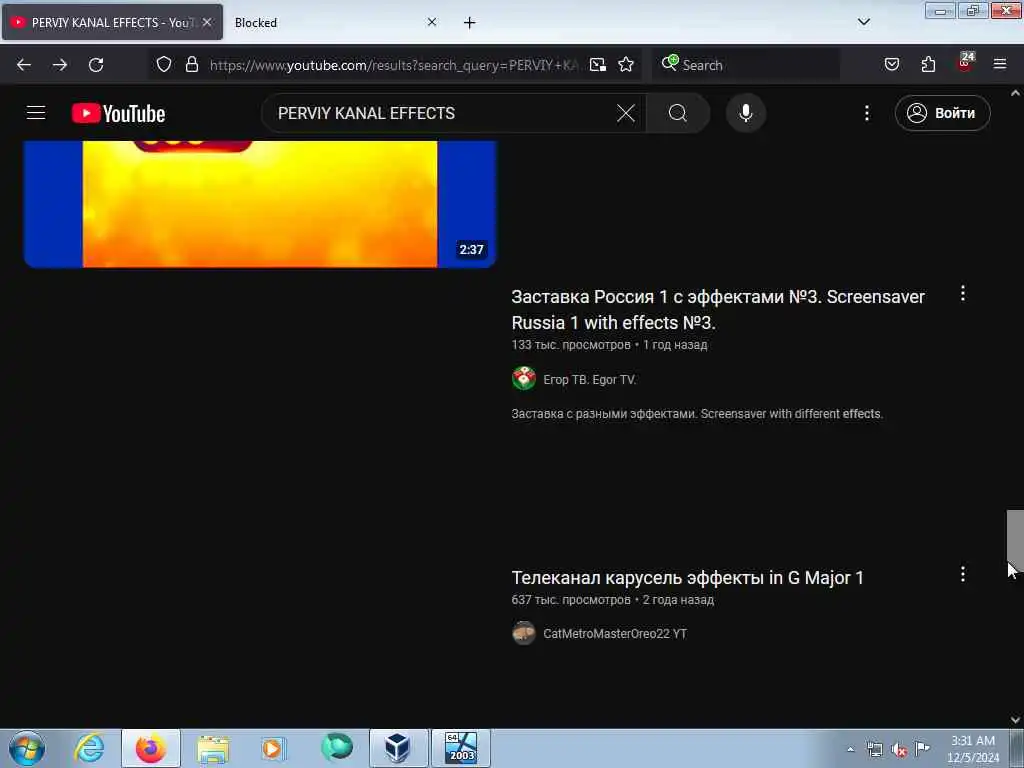
Task: Go to YouTube home via logo
Action: (x=118, y=113)
